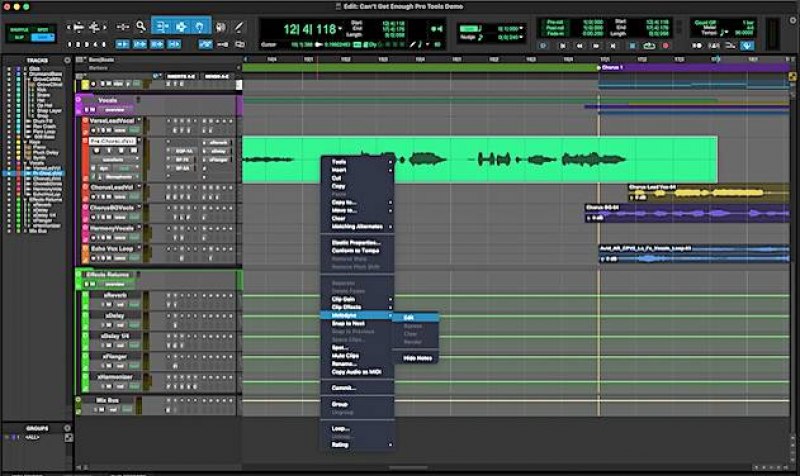Click the Tempo value field
The image size is (800, 476).
(743, 33)
